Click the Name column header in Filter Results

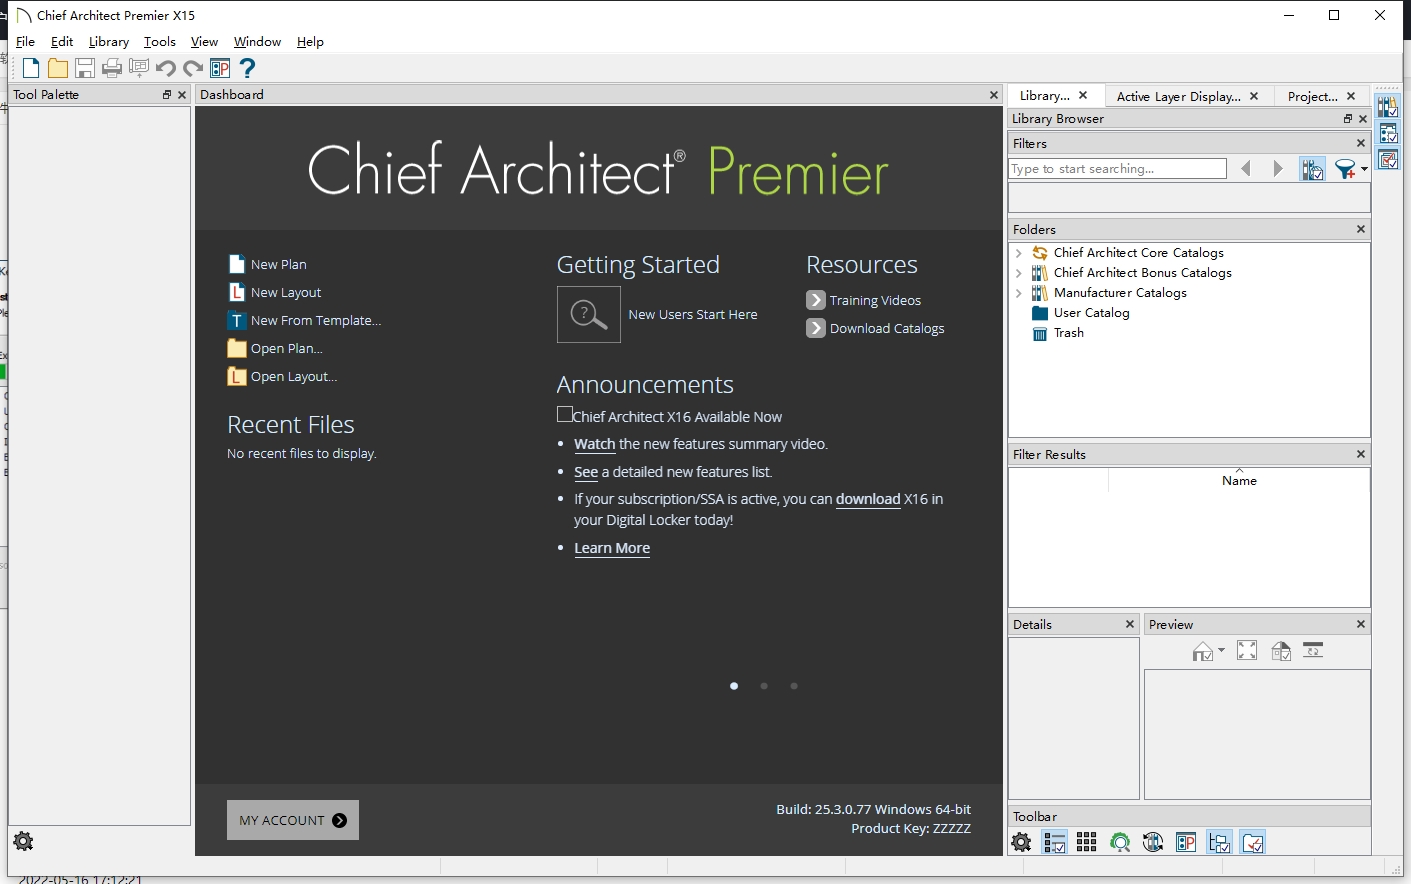click(x=1239, y=480)
